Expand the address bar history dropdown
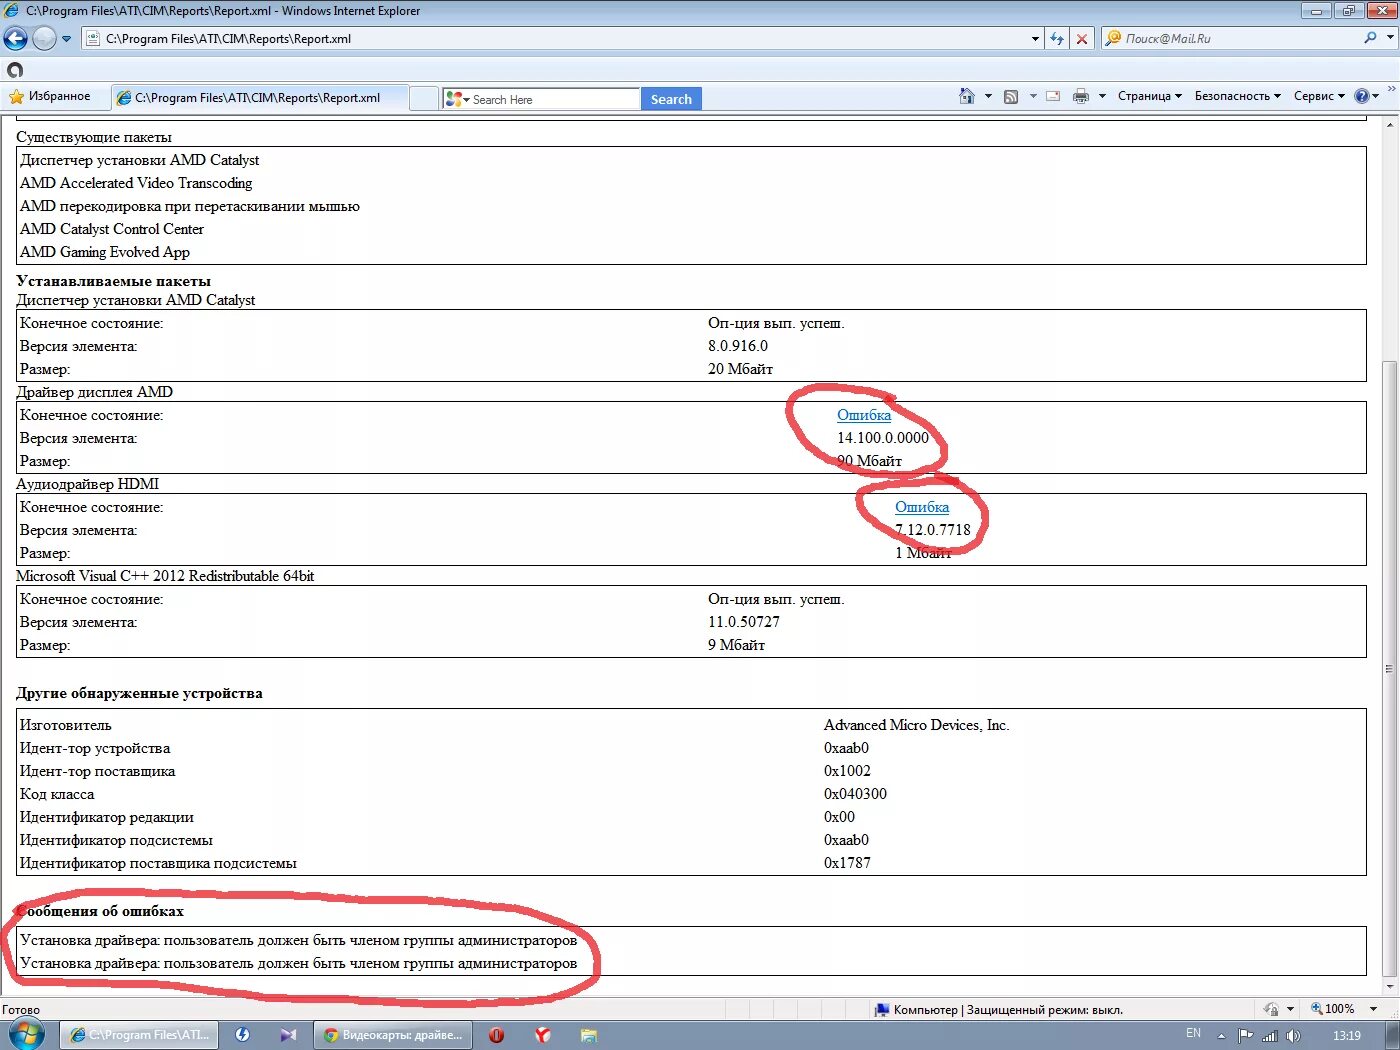 (1035, 39)
